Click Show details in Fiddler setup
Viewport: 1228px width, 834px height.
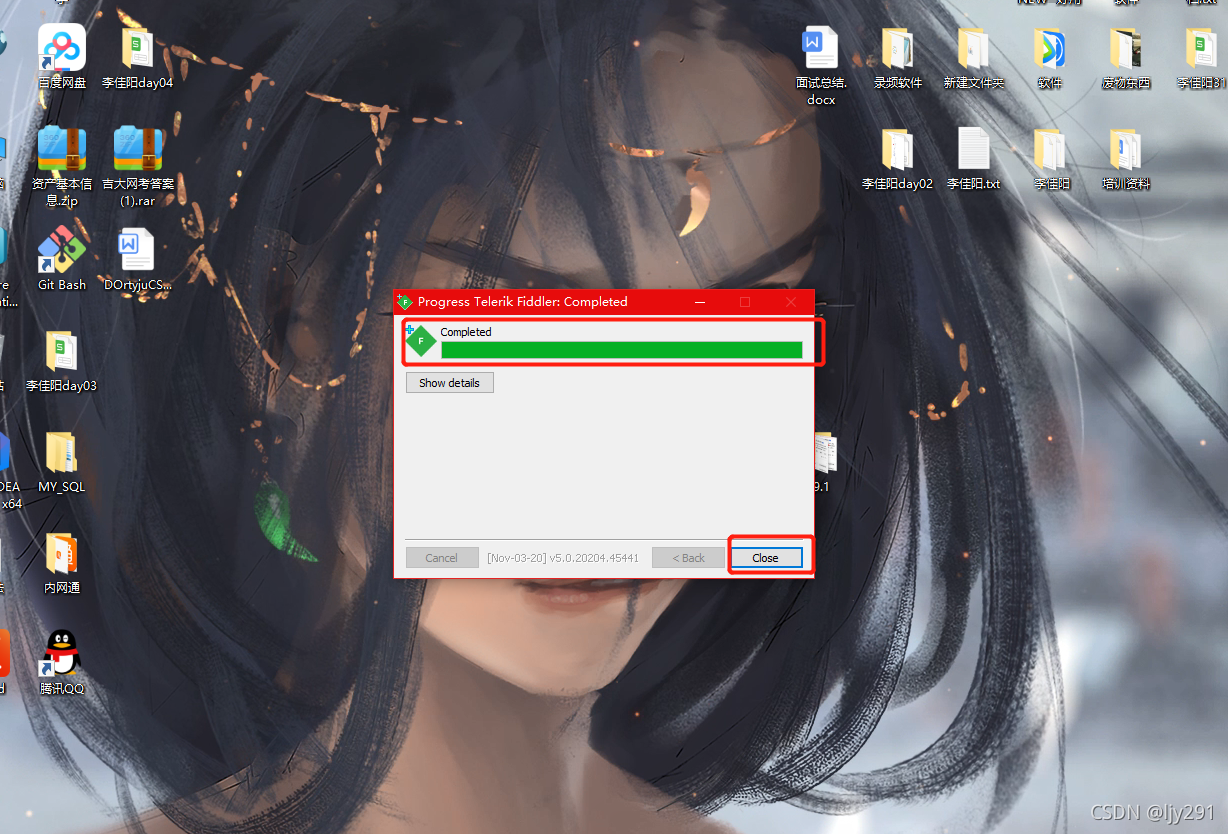click(449, 383)
